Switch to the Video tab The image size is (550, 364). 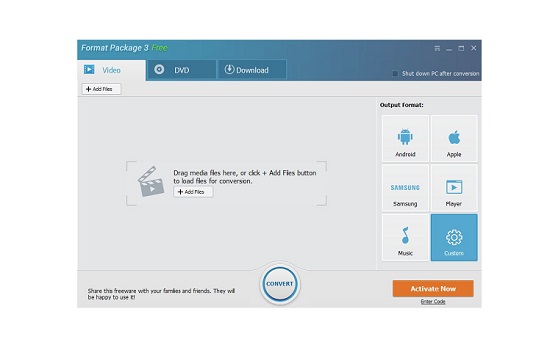click(x=112, y=70)
